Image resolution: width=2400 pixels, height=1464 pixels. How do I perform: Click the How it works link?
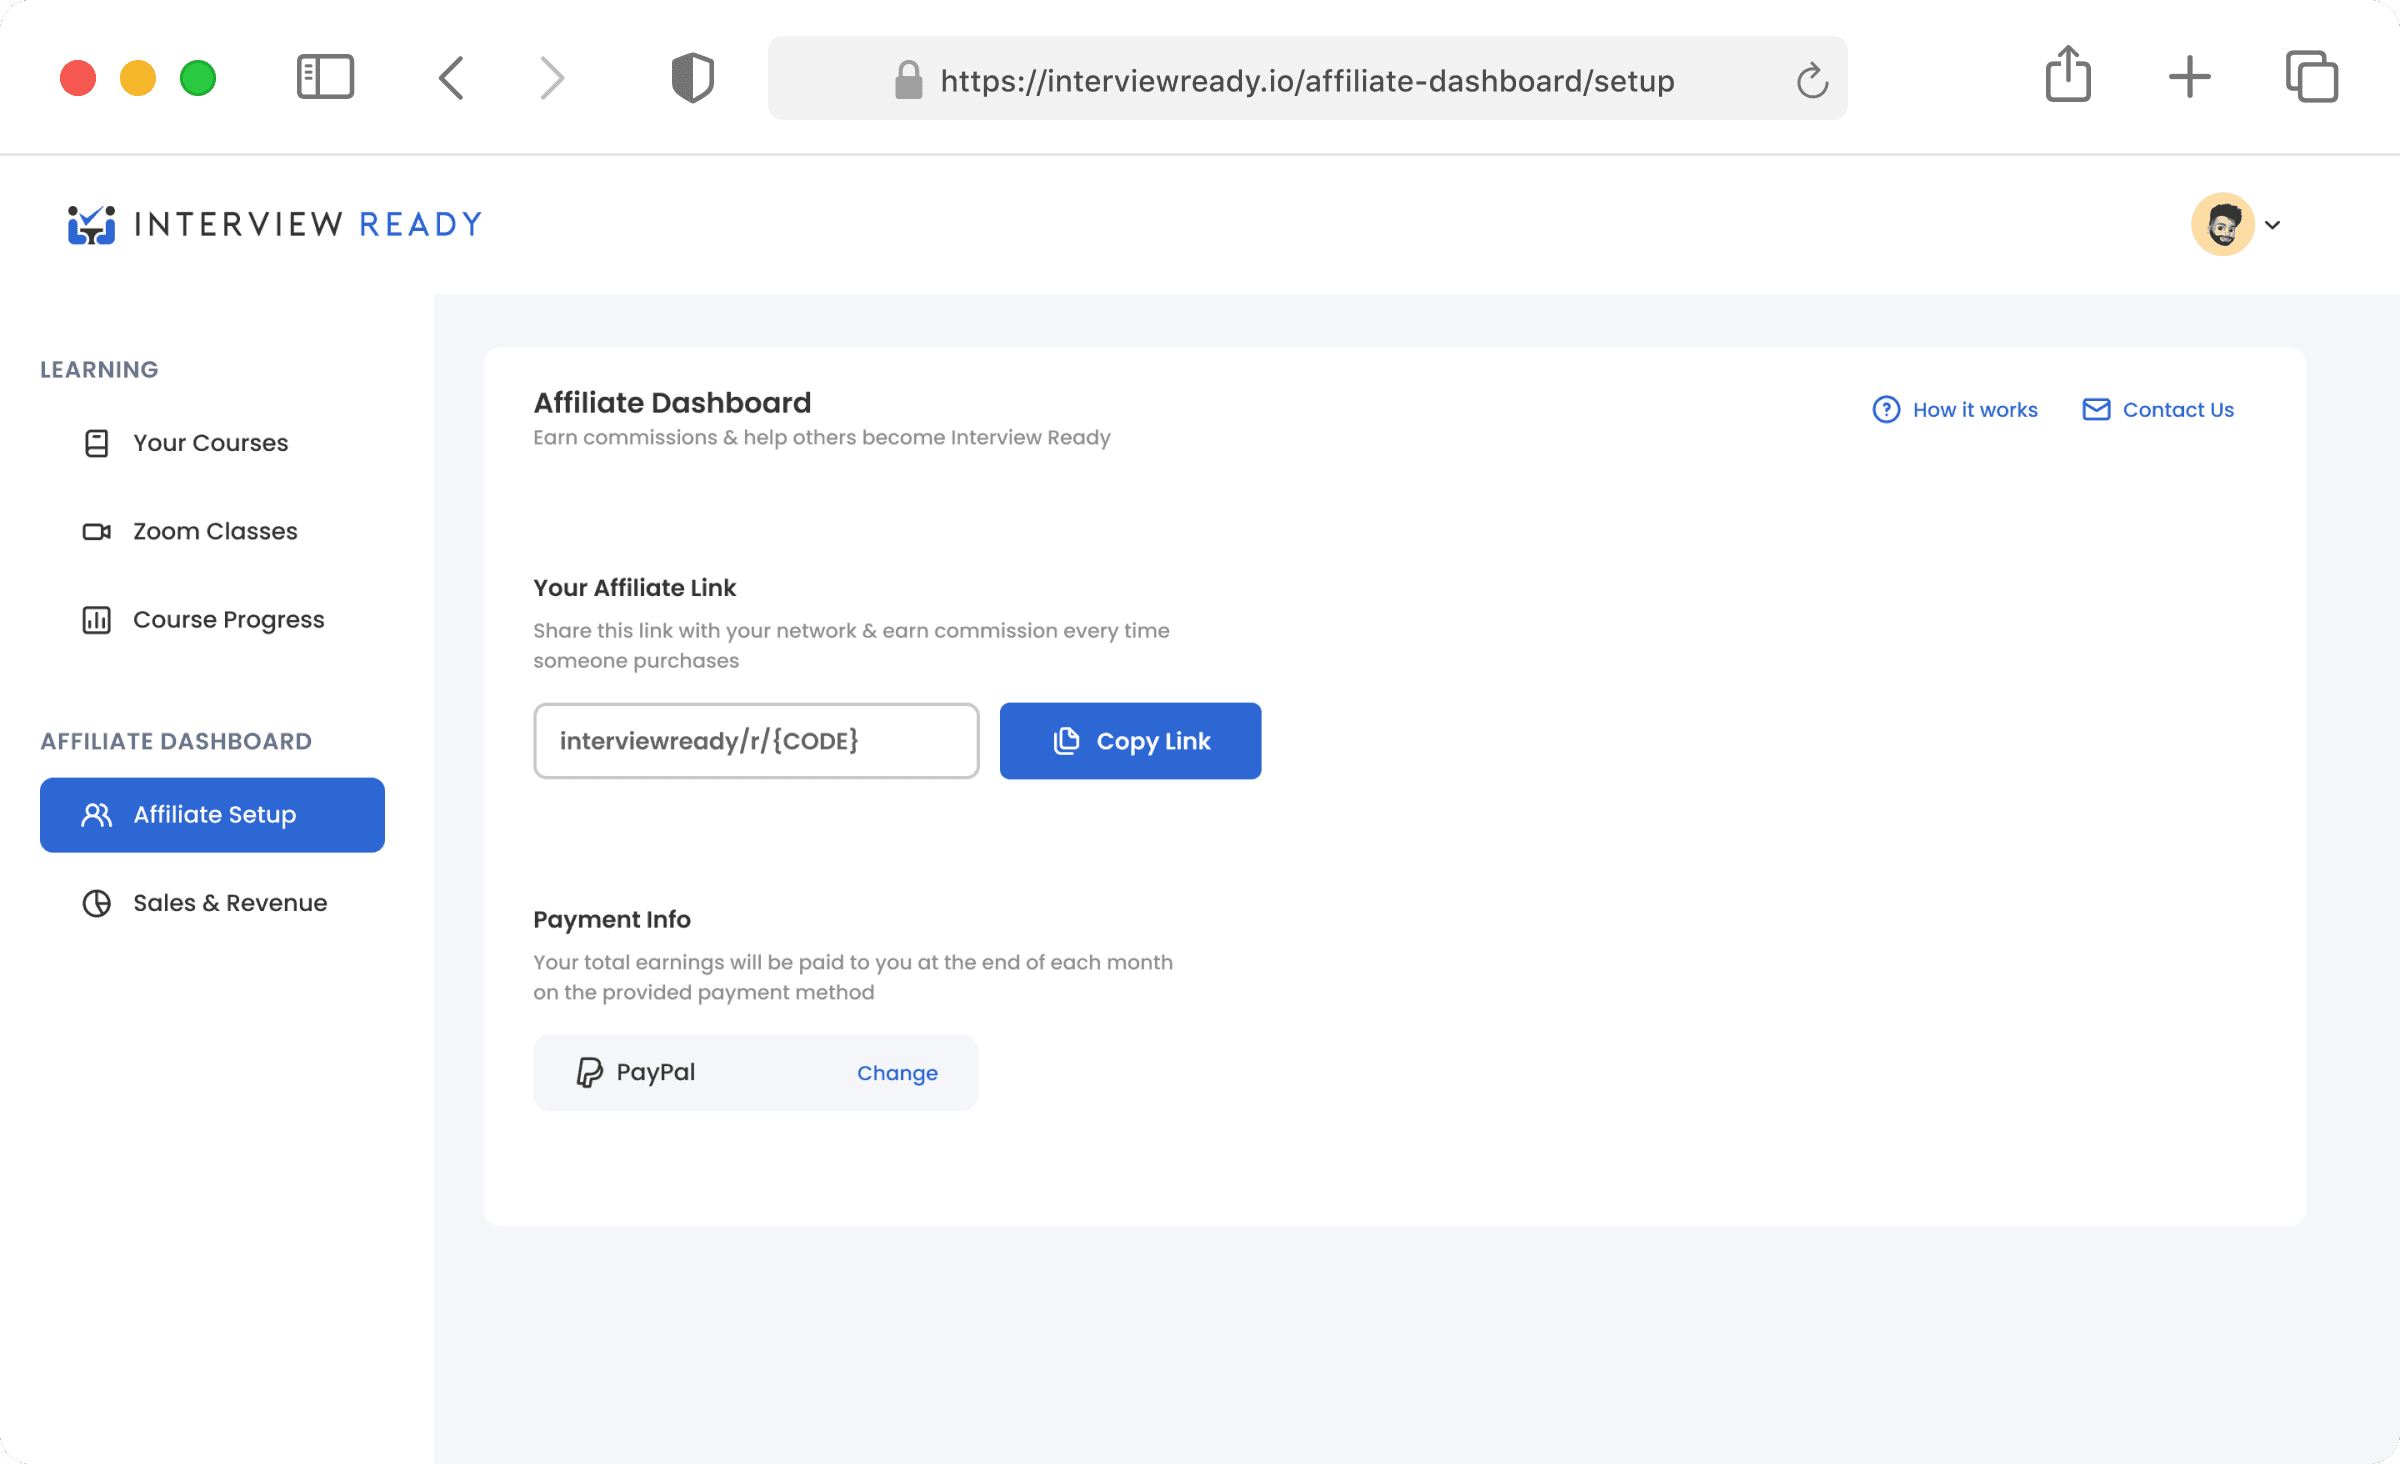click(x=1955, y=410)
